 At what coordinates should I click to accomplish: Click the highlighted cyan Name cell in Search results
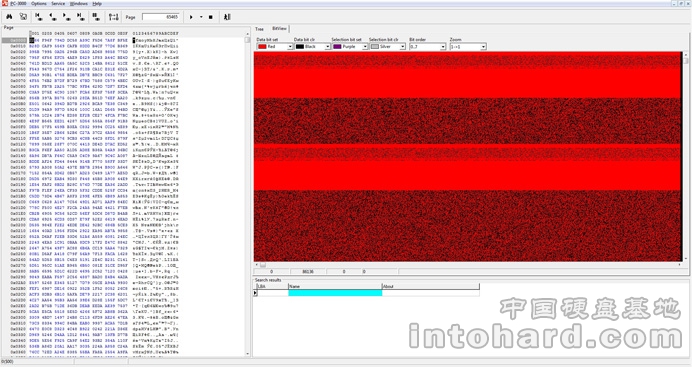point(335,292)
